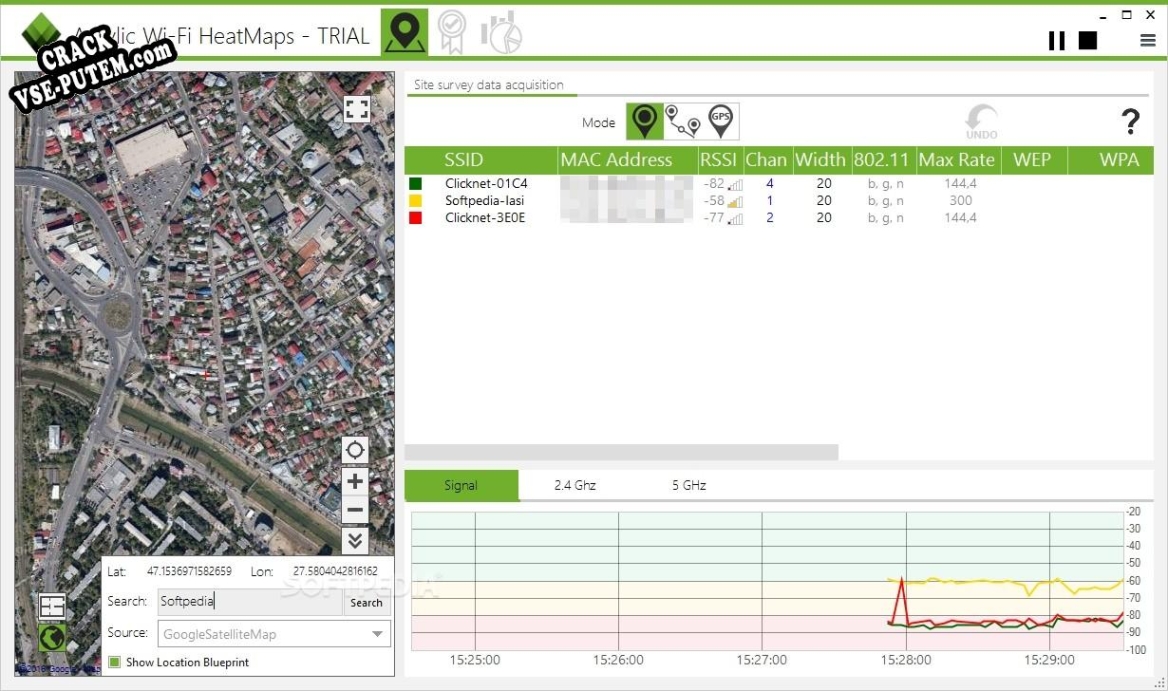Click the Lat value 47.1536971582659
Viewport: 1168px width, 691px height.
click(x=189, y=571)
